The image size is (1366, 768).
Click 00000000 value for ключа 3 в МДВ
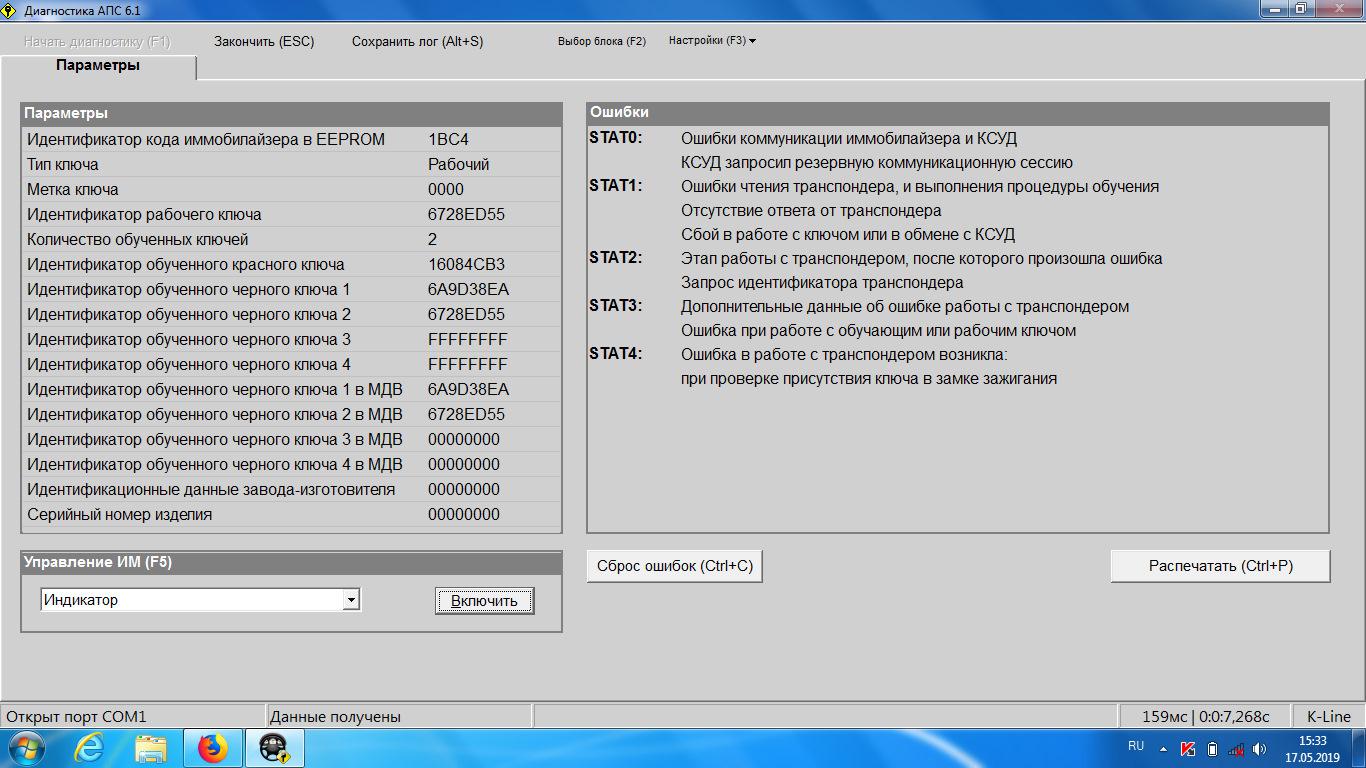point(464,440)
